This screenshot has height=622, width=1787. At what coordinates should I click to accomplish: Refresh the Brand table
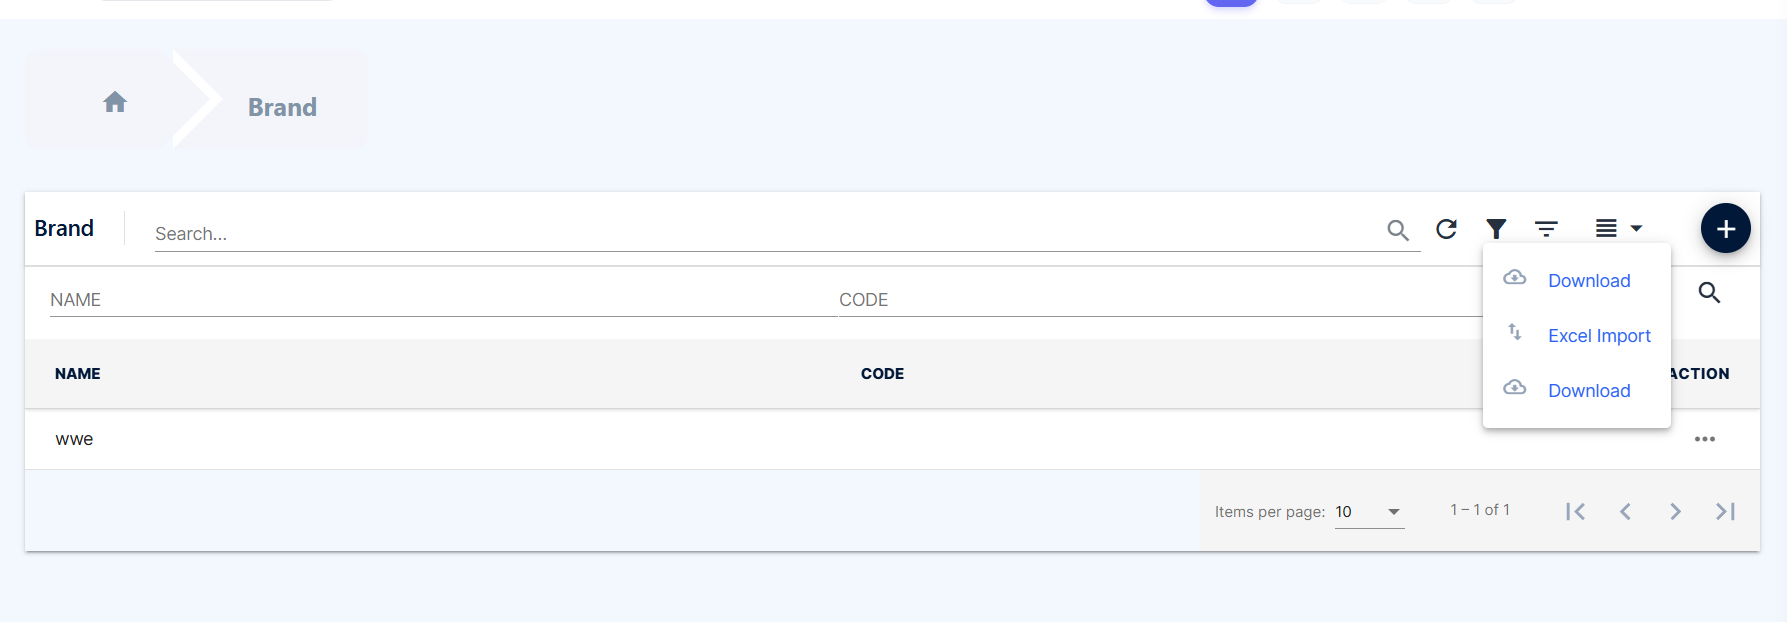pos(1446,229)
